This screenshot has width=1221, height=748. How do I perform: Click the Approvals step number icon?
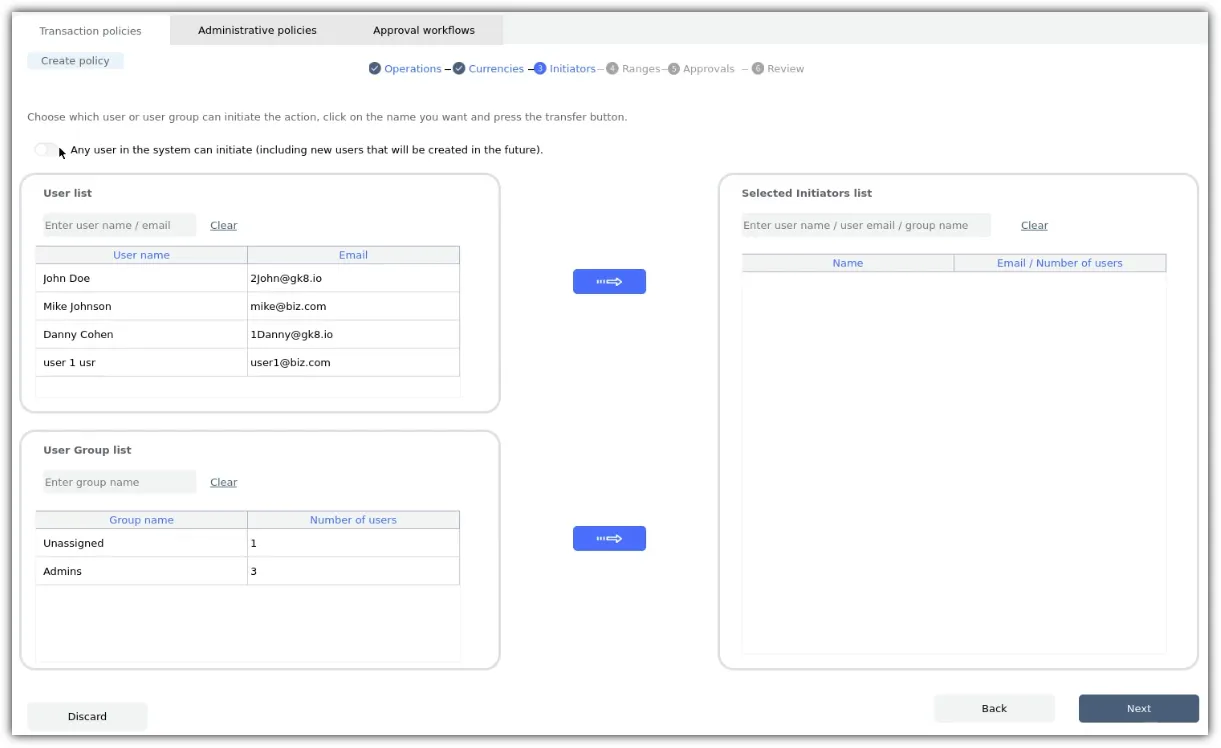(674, 69)
